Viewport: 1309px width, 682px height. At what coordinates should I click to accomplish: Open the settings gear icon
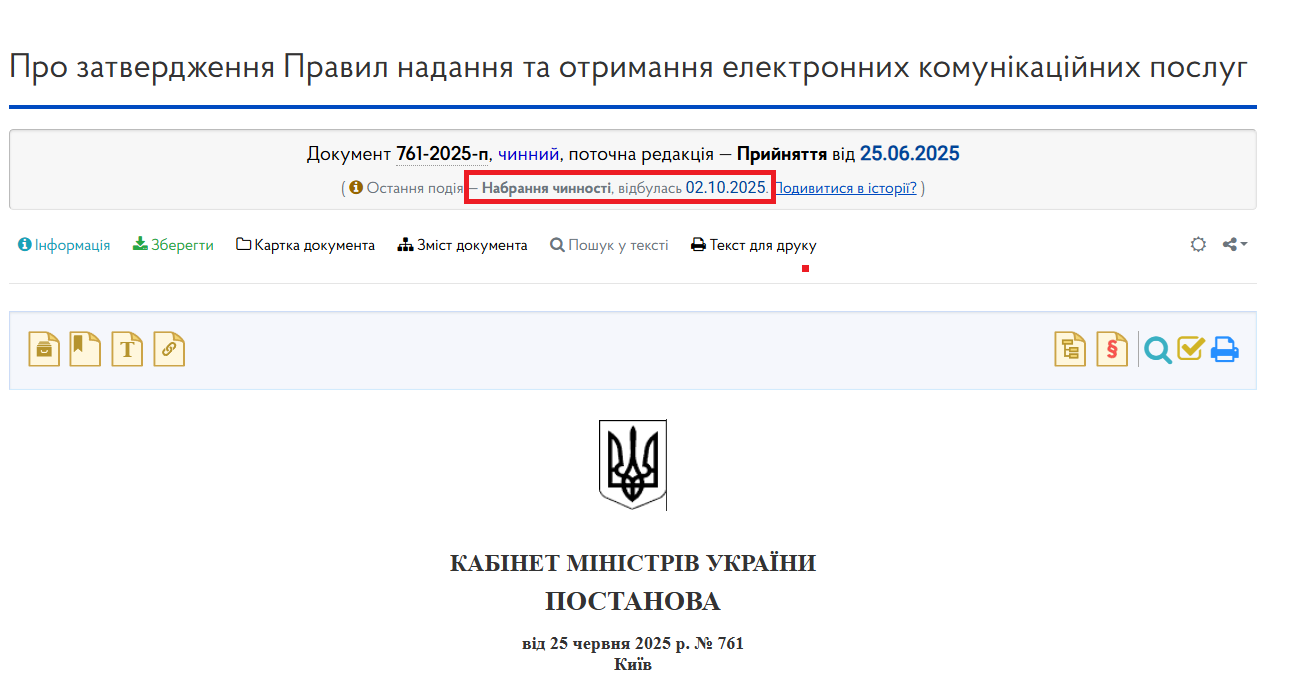[1198, 243]
